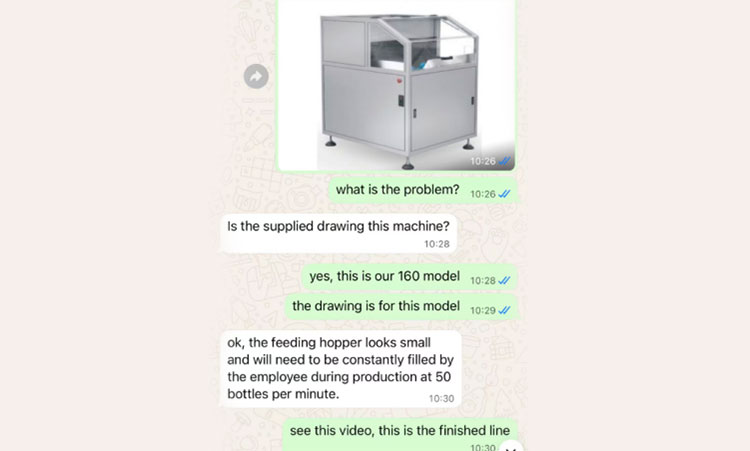This screenshot has height=451, width=750.
Task: Click the 10:26 time next to 'what is the problem?'
Action: point(483,194)
